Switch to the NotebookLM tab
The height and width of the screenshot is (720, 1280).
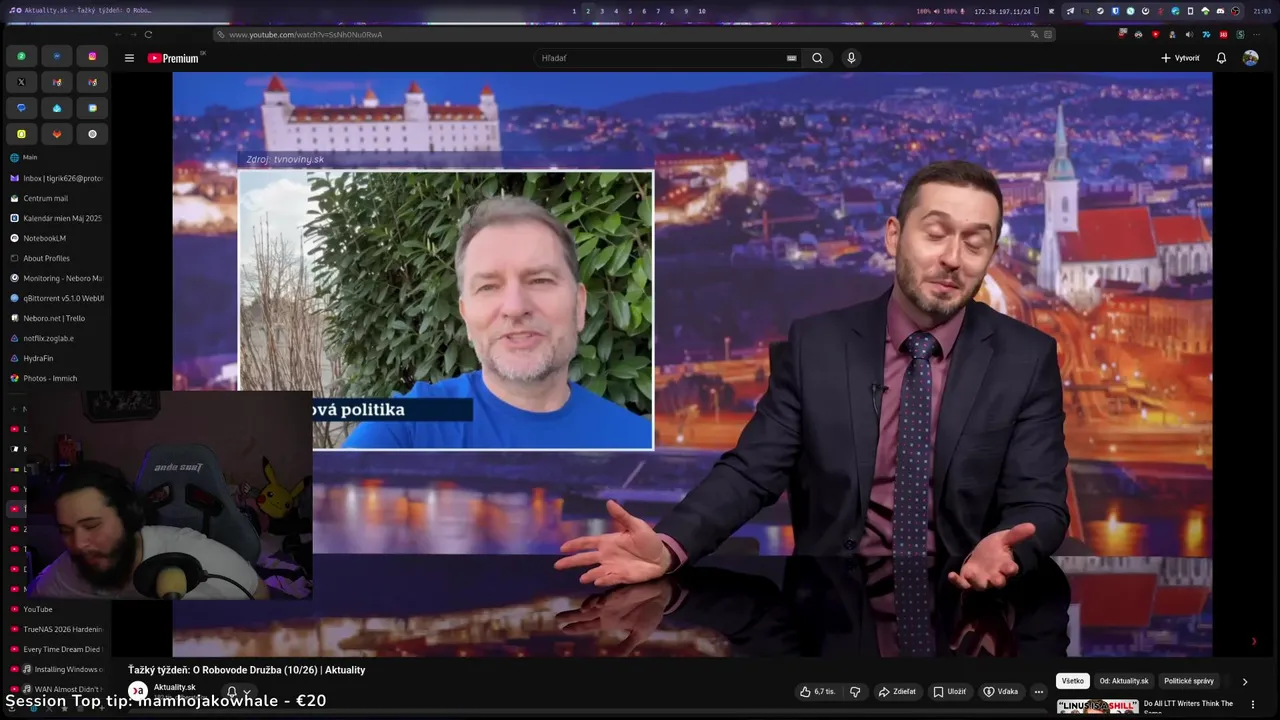55,238
